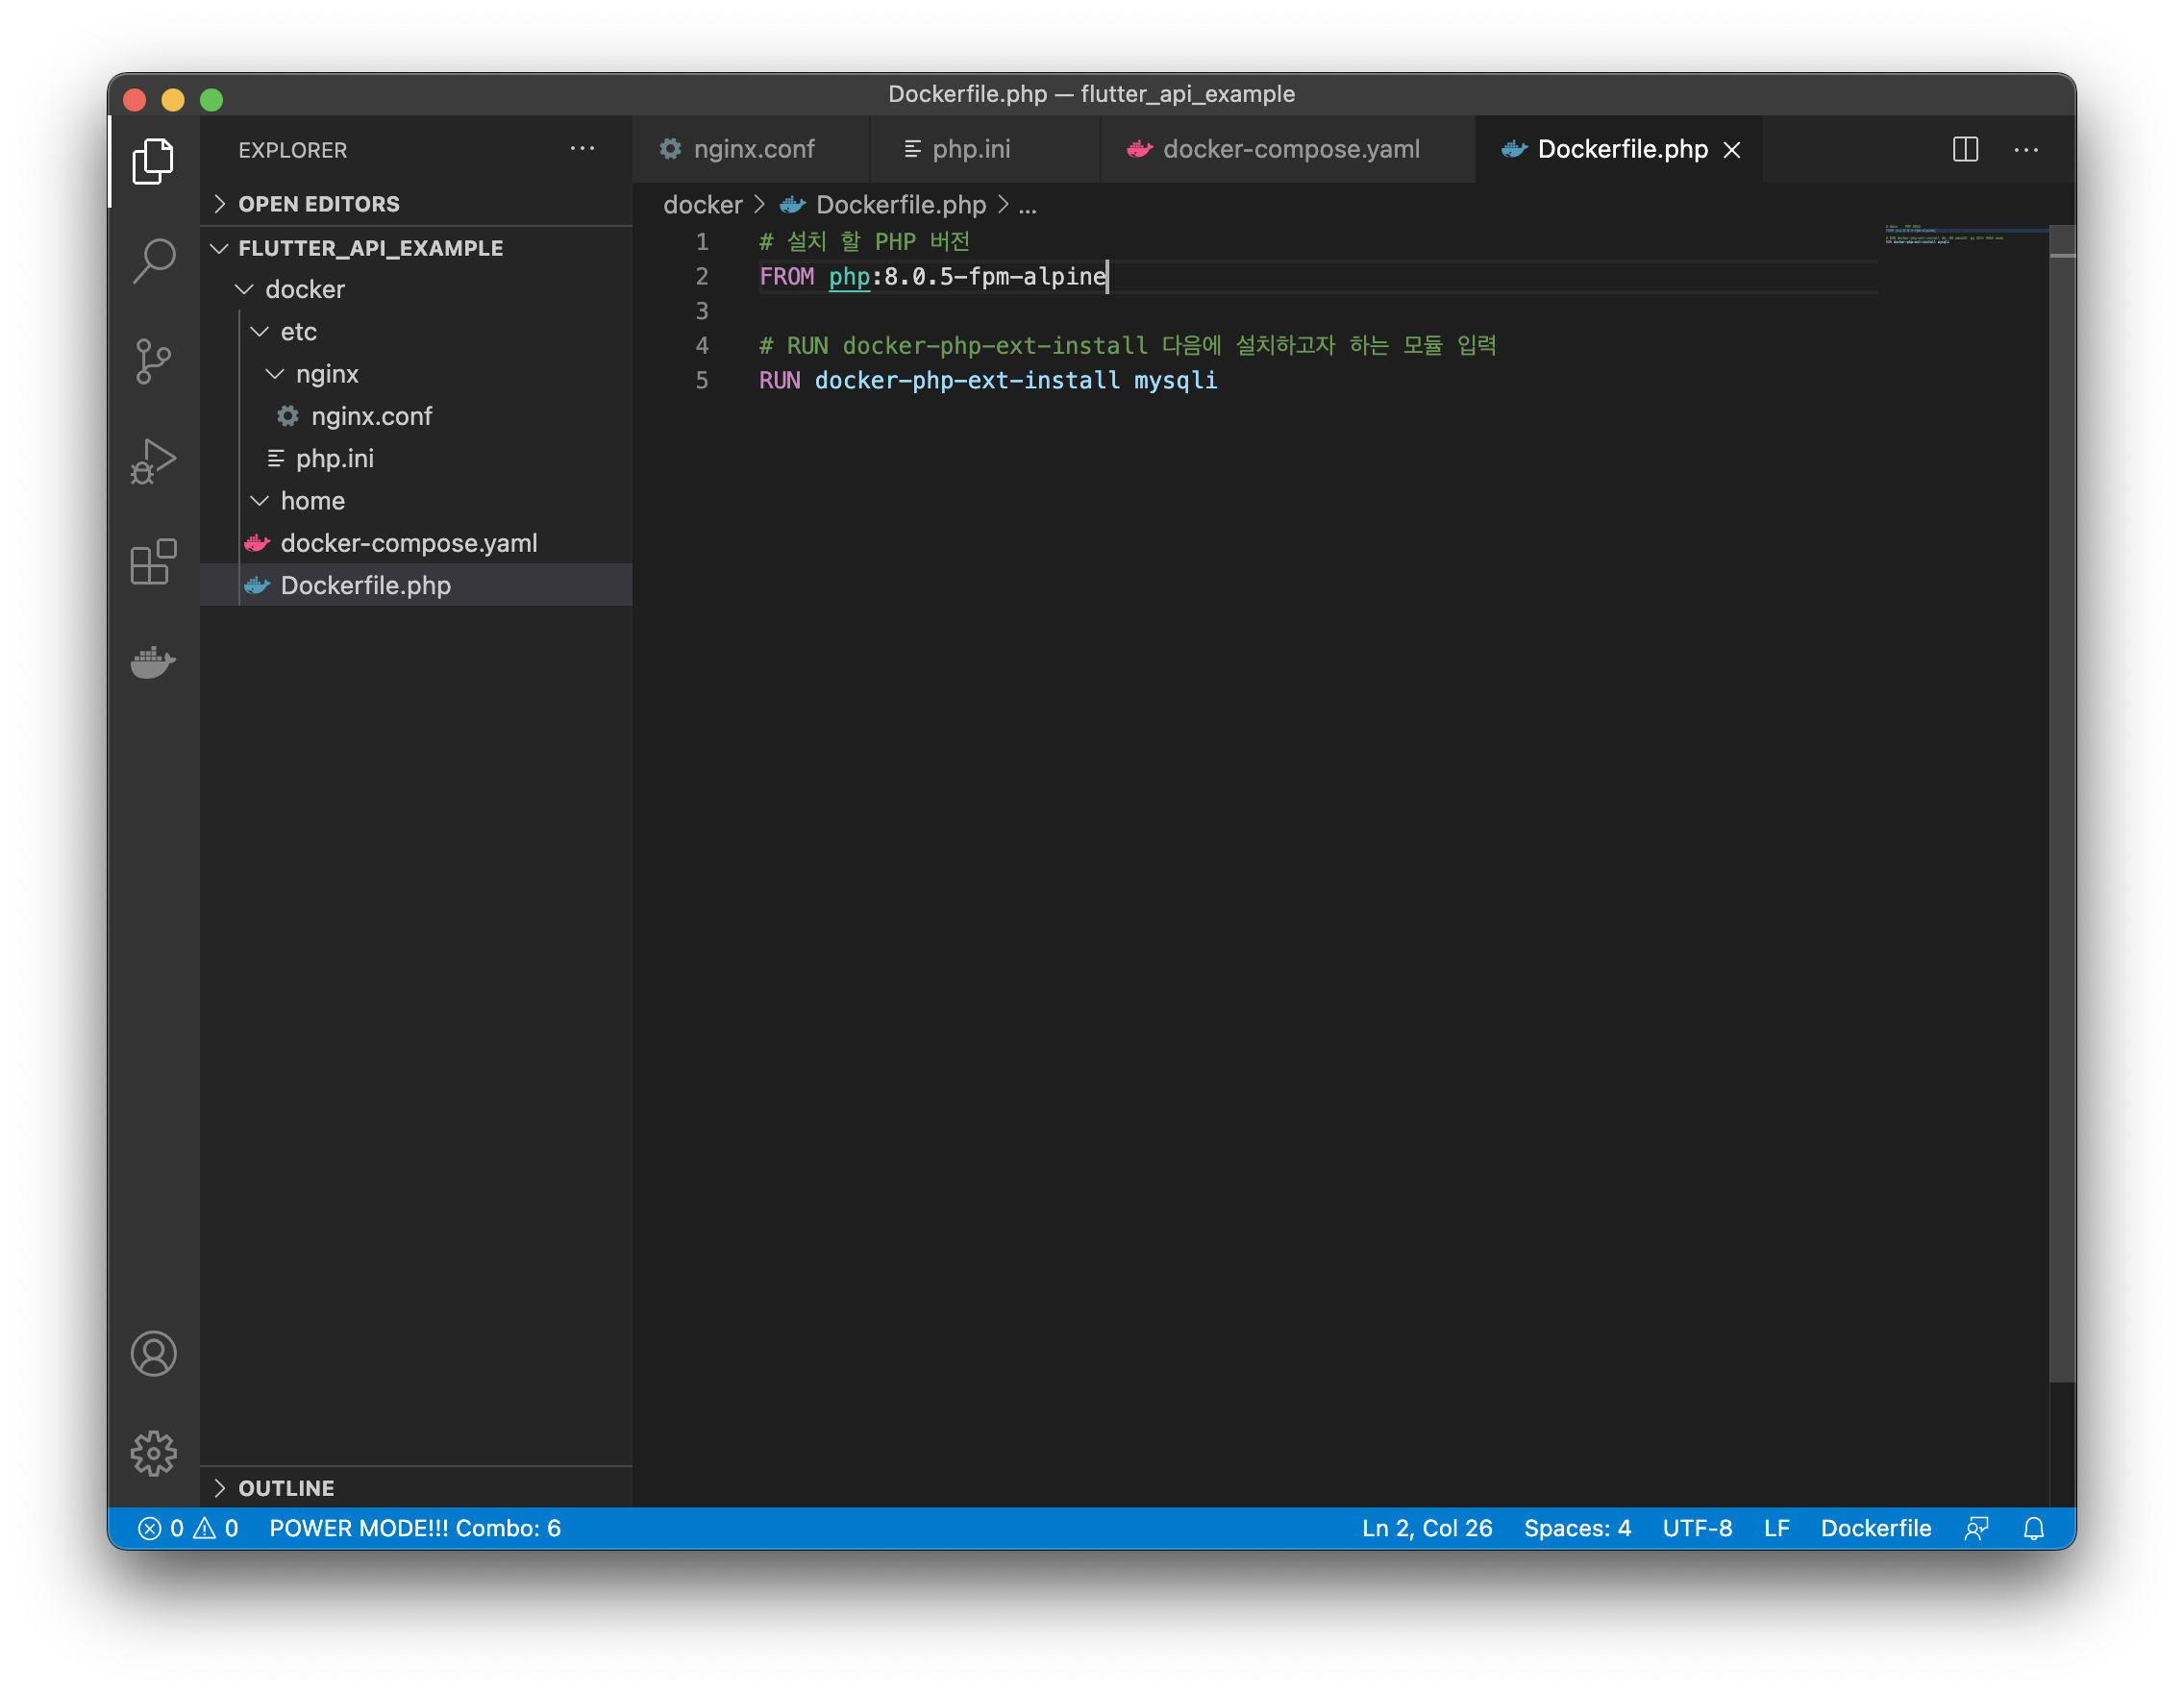Image resolution: width=2184 pixels, height=1692 pixels.
Task: Open the Search view in activity bar
Action: pyautogui.click(x=153, y=260)
